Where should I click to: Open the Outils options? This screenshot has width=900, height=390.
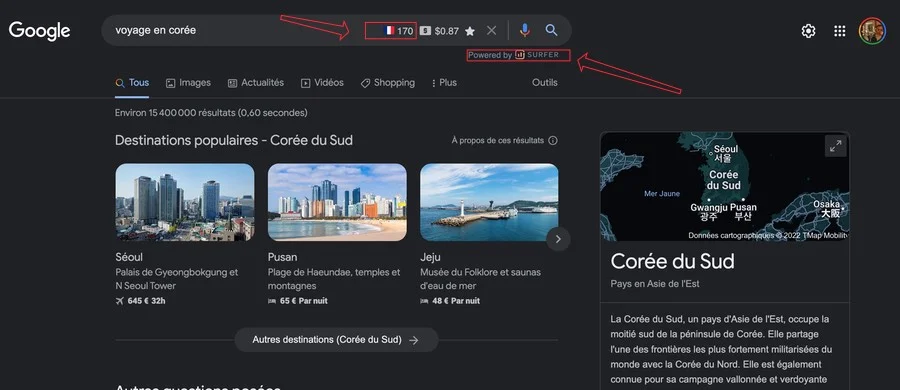coord(545,83)
